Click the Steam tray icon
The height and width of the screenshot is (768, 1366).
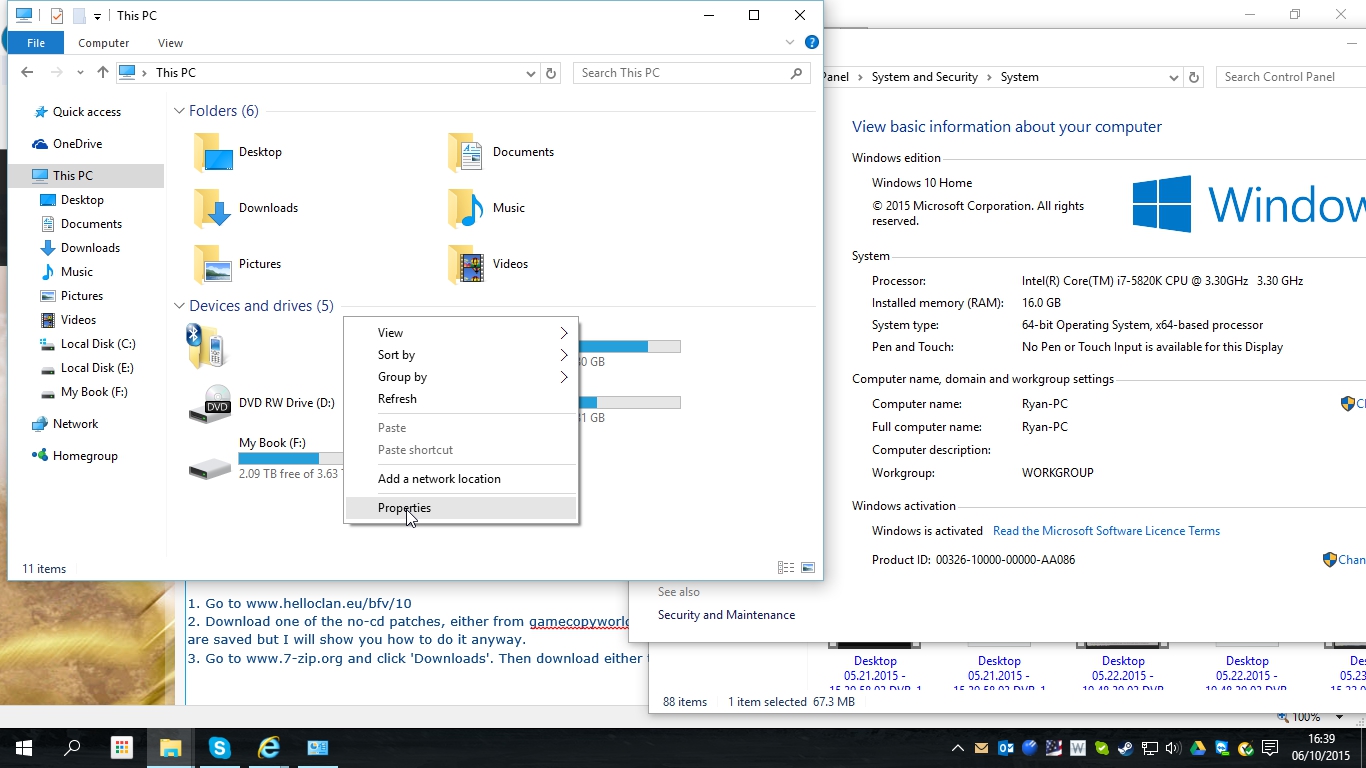pos(1125,748)
